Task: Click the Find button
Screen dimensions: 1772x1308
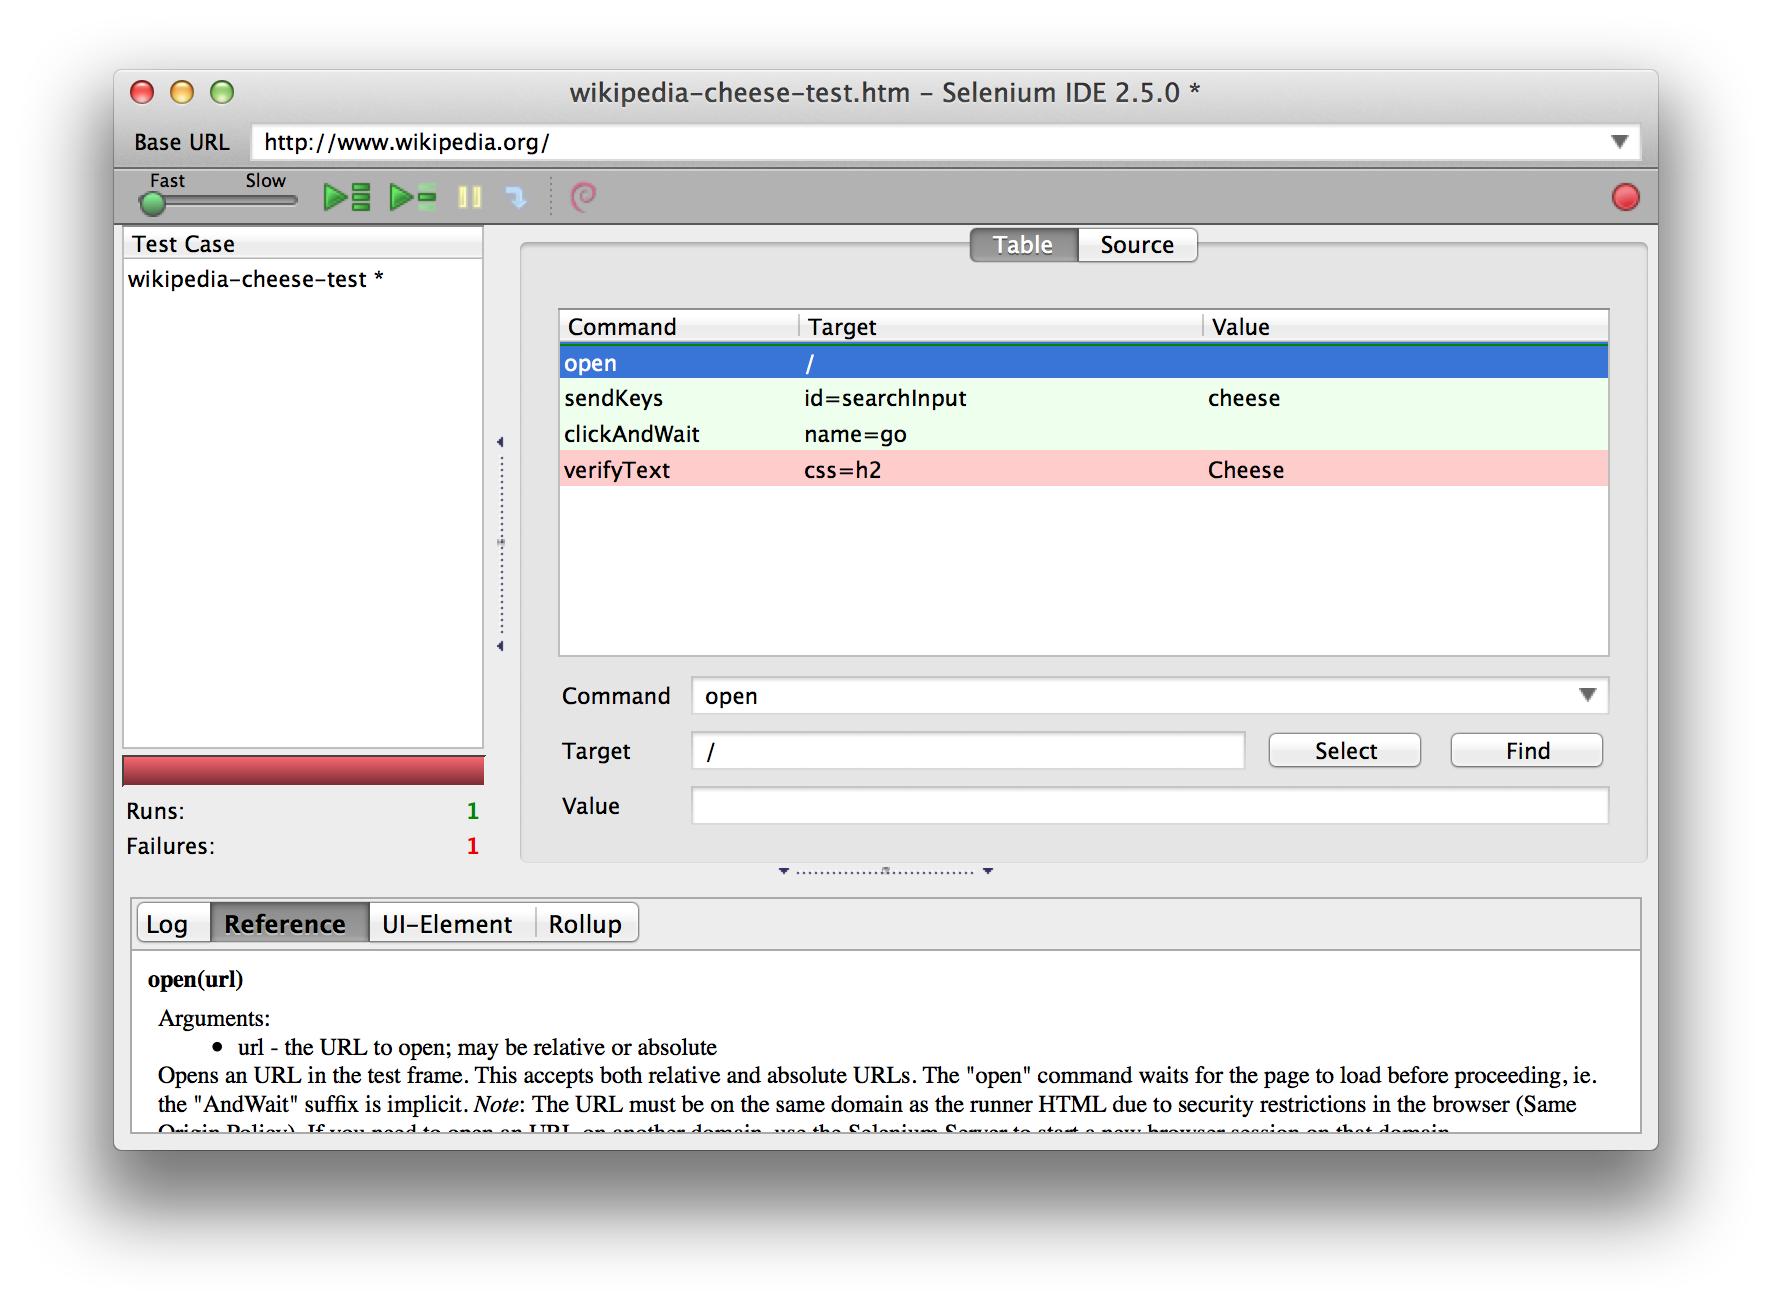Action: tap(1527, 751)
